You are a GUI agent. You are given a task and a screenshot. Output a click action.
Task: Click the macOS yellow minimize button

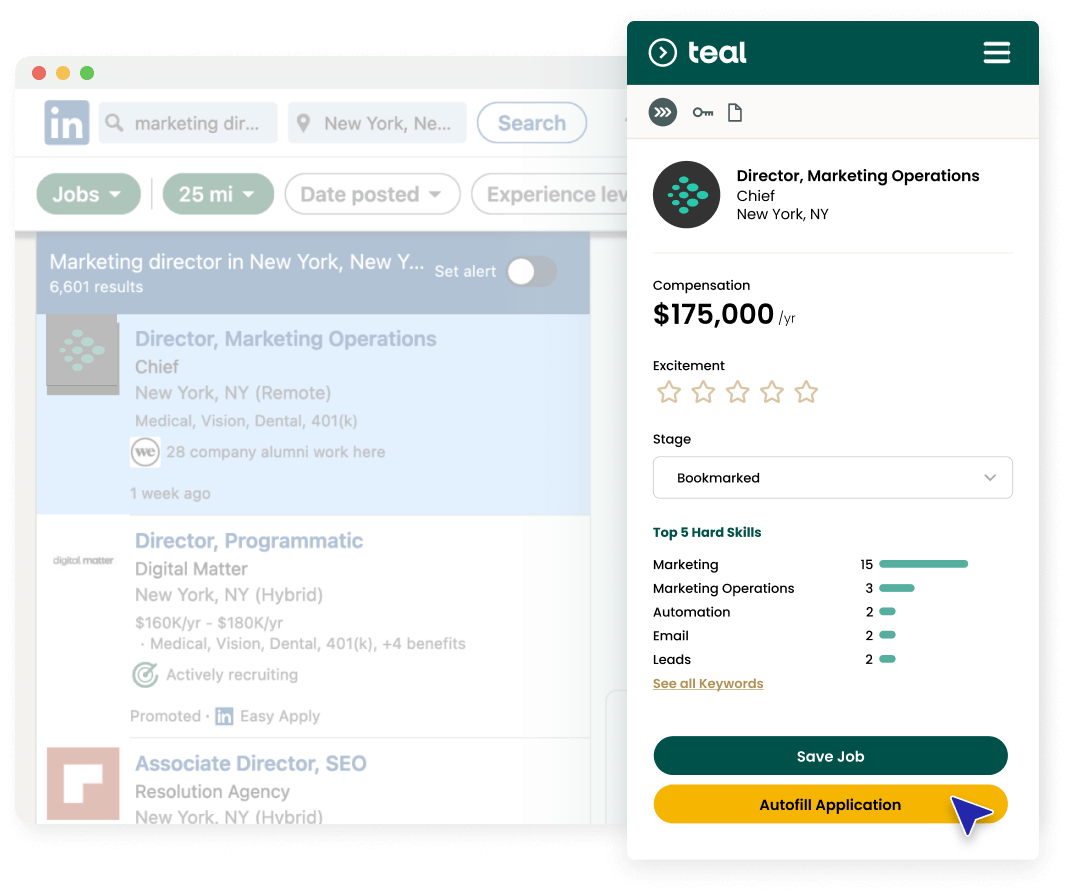[63, 73]
